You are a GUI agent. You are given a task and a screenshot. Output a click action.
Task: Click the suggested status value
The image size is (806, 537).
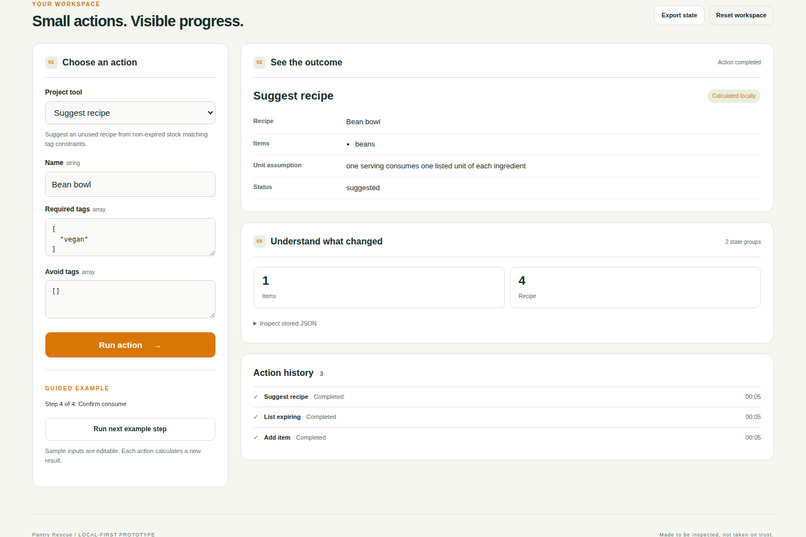[363, 188]
